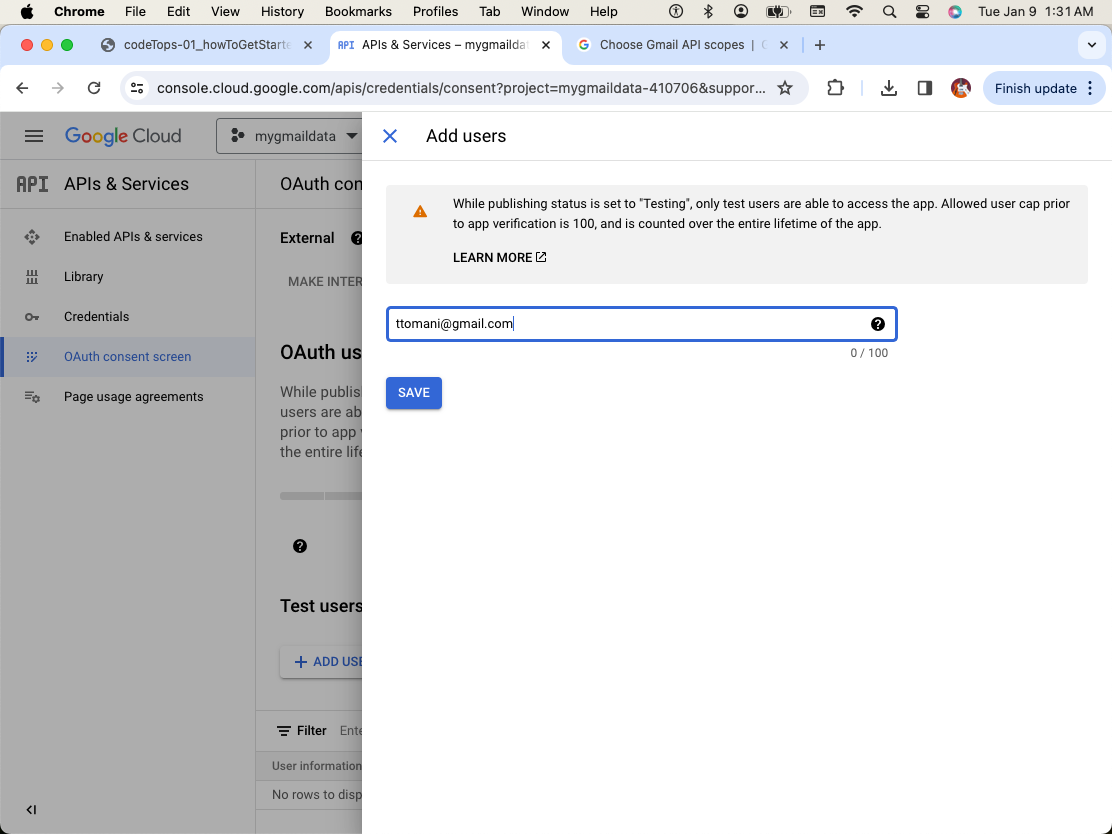Open Chrome downloads
1112x834 pixels.
coord(889,88)
